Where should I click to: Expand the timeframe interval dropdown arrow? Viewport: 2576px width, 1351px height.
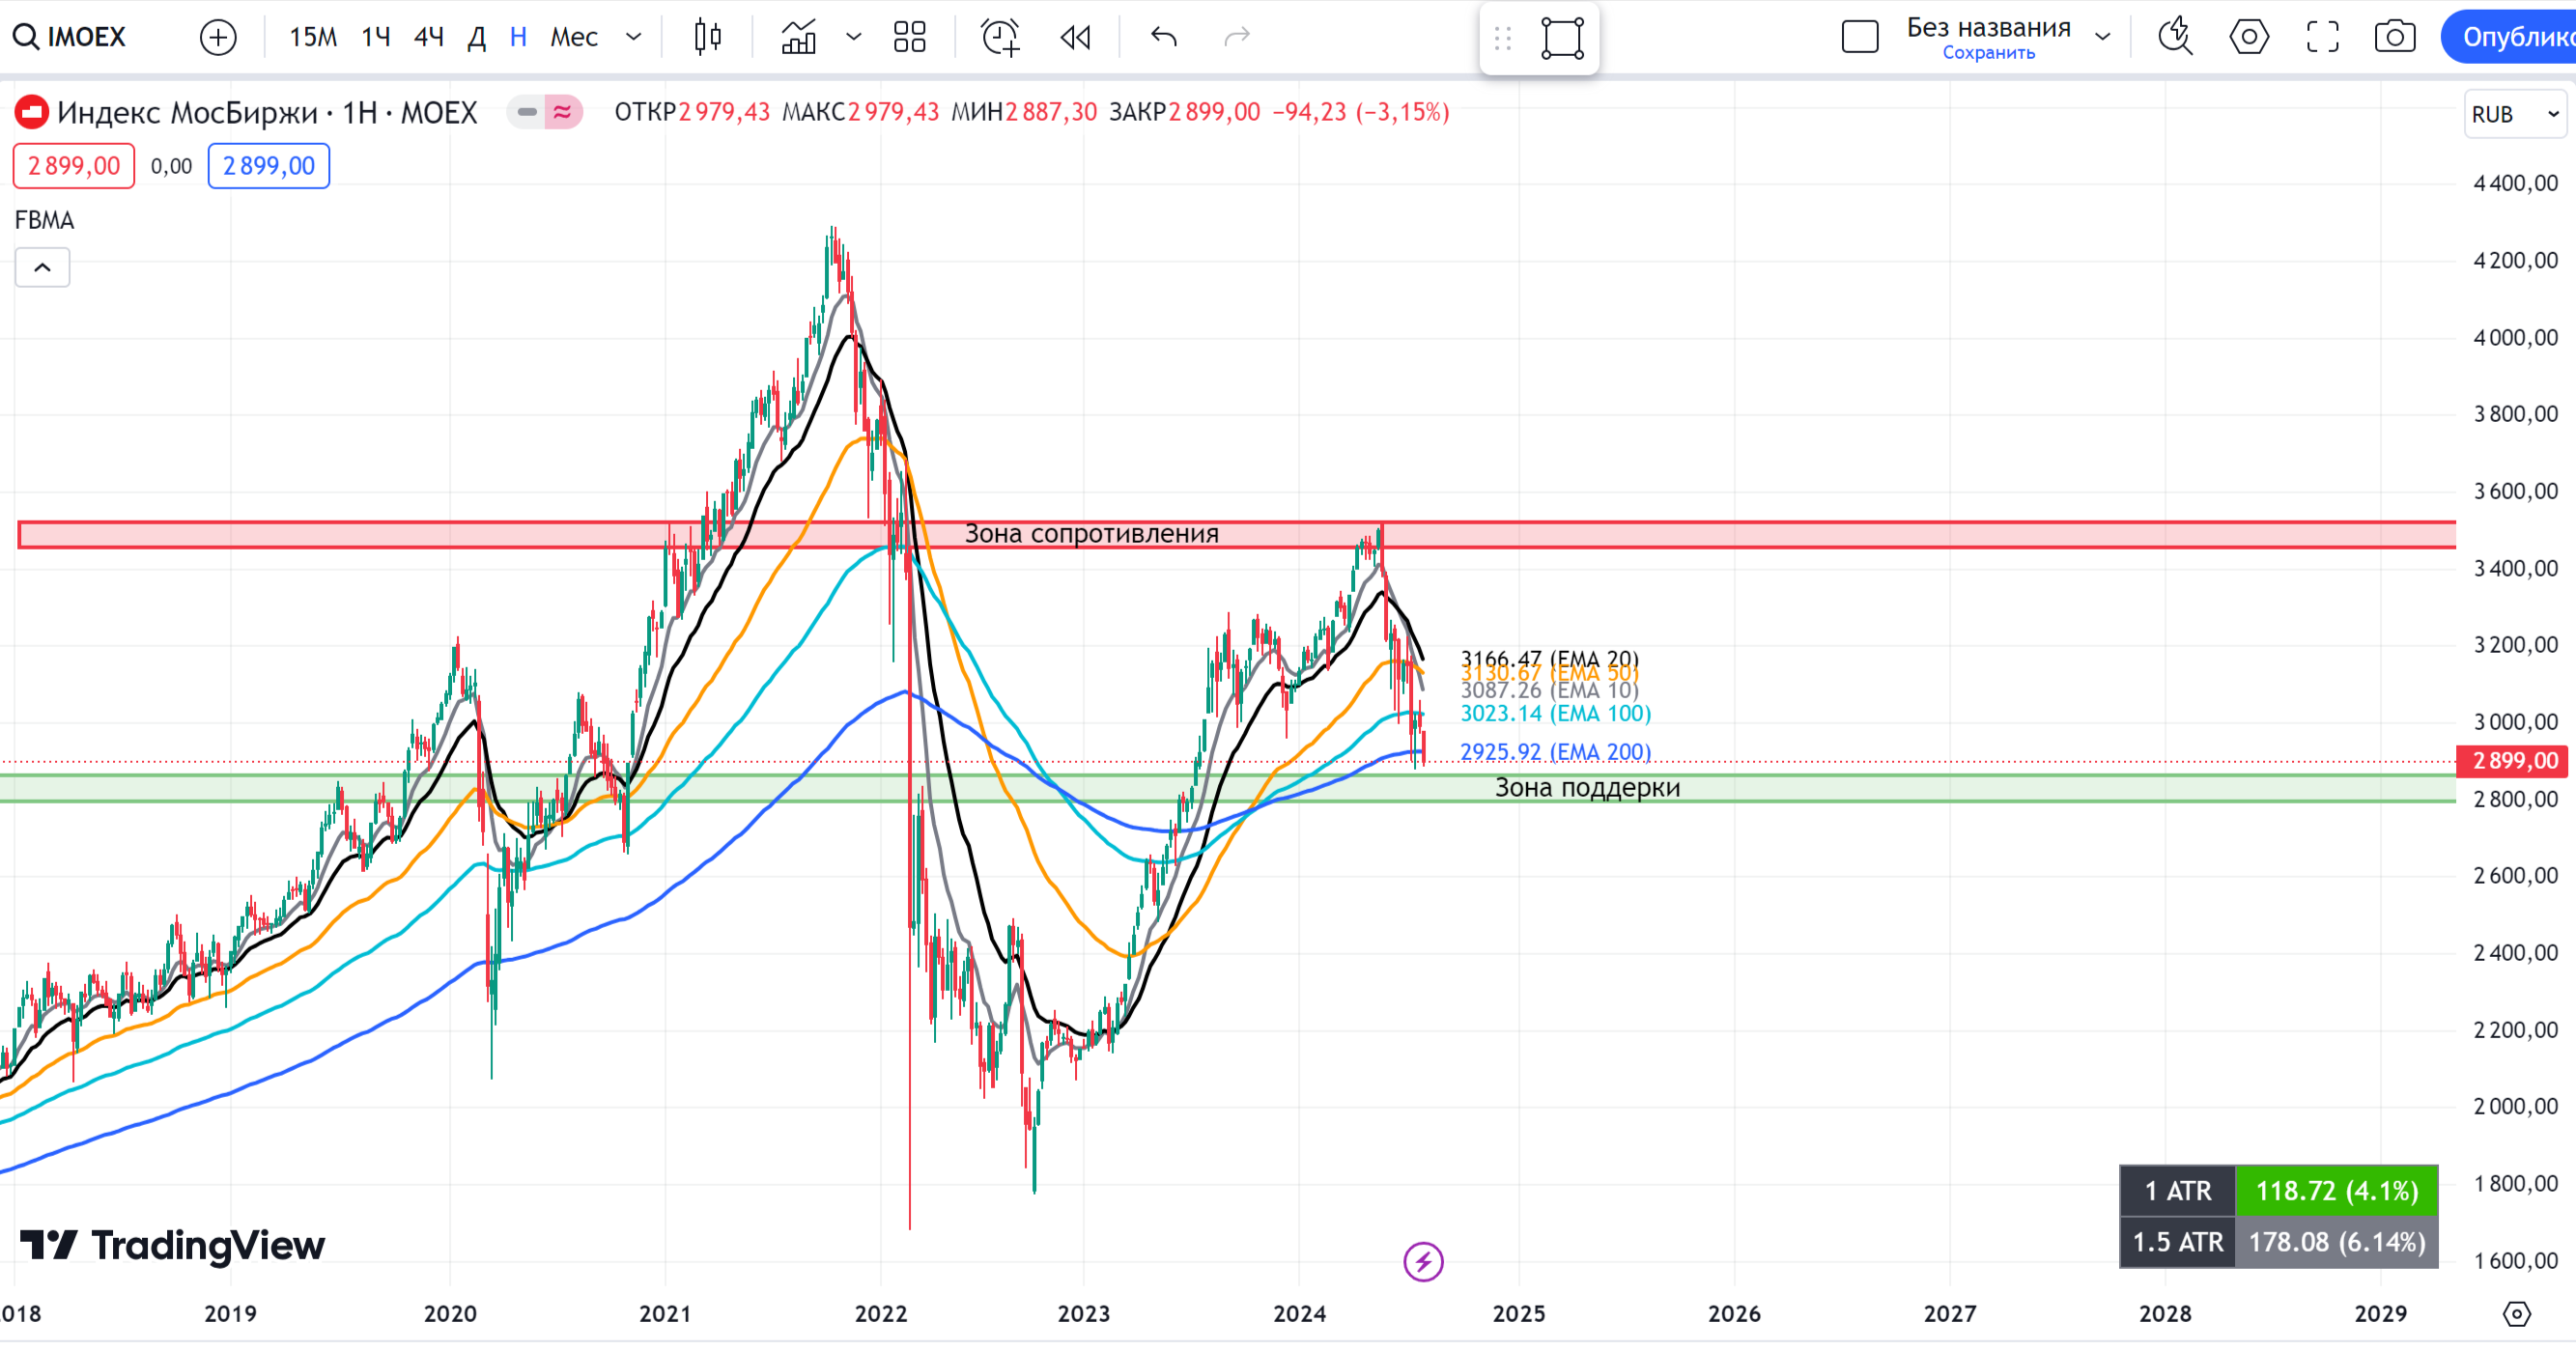[x=633, y=37]
